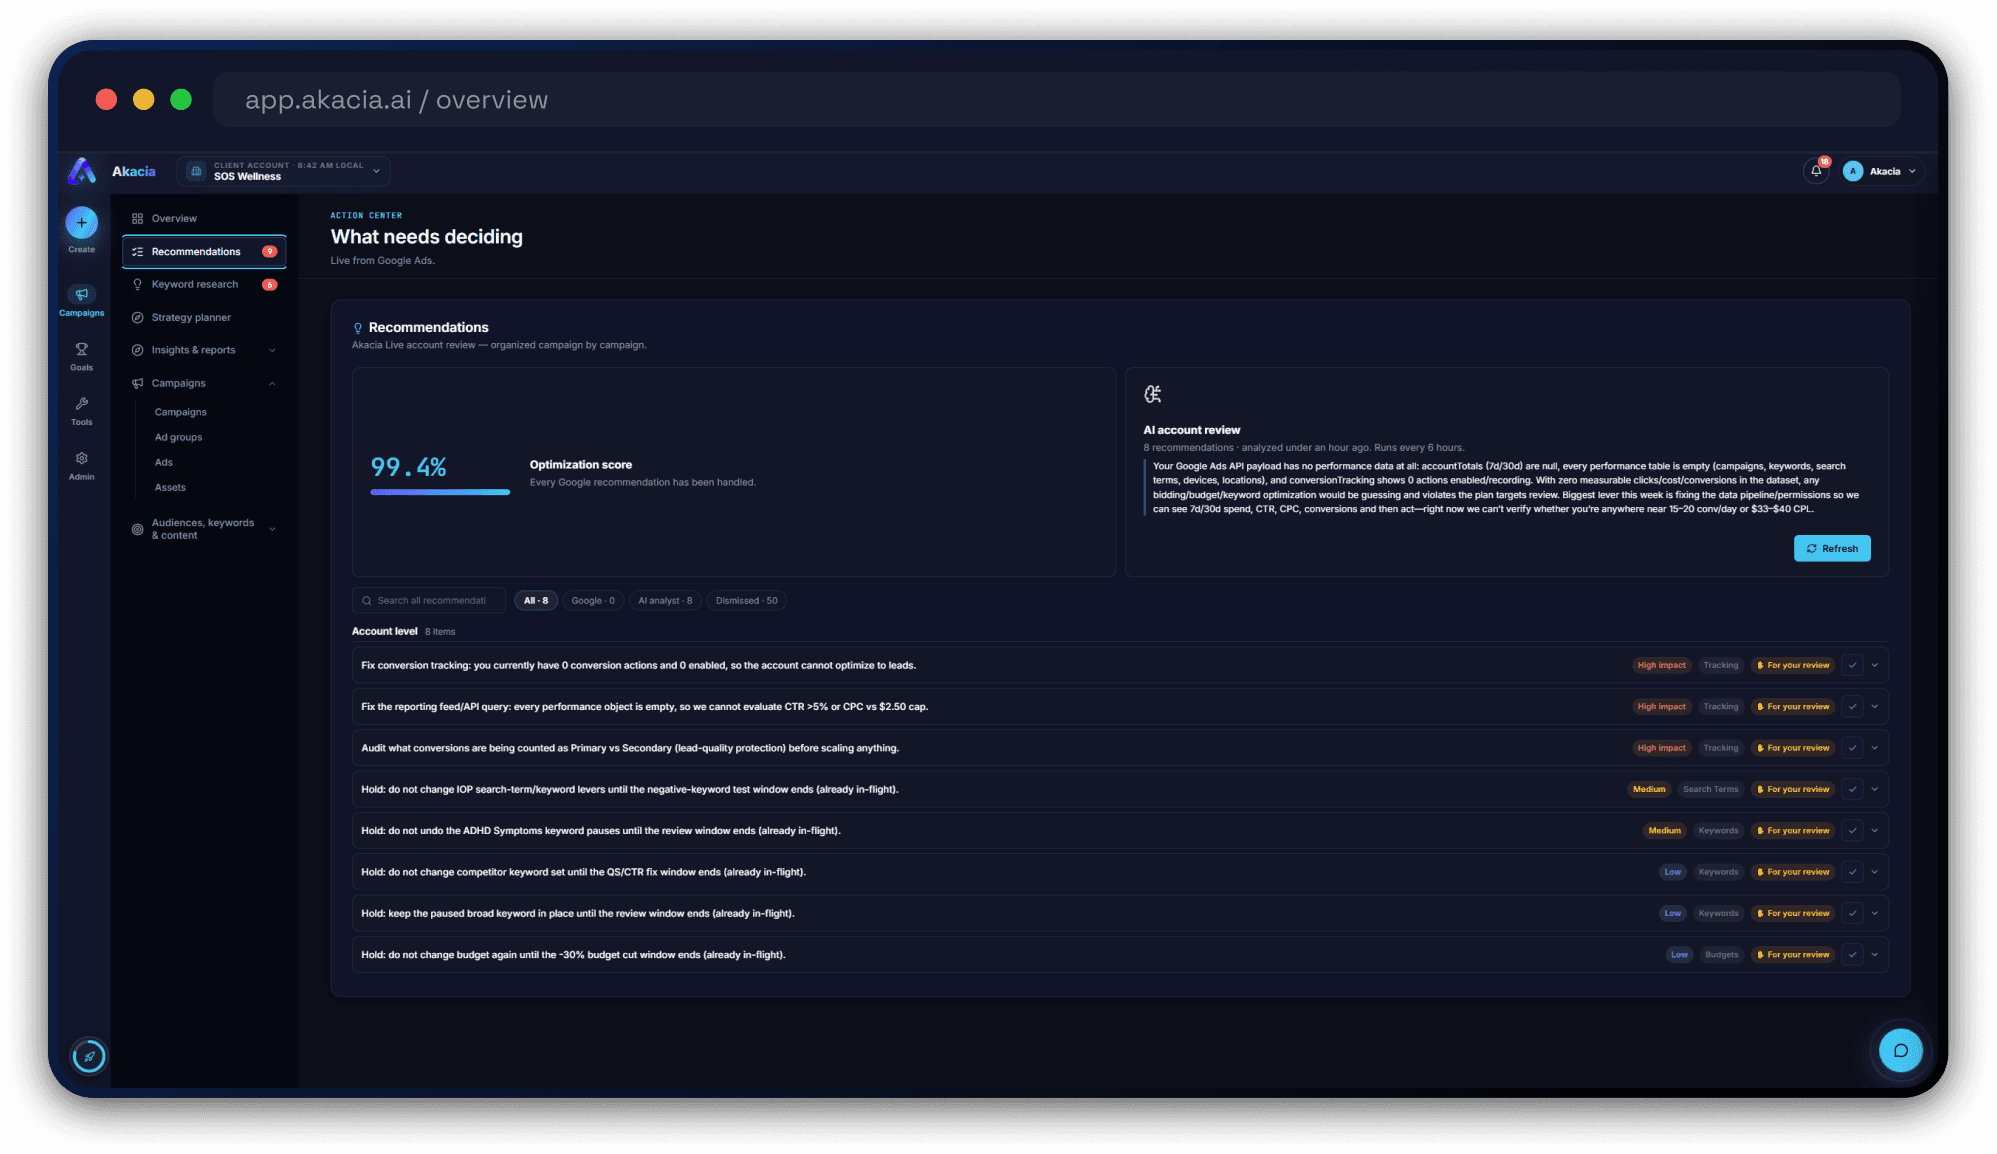
Task: Click the Create plus button
Action: 82,222
